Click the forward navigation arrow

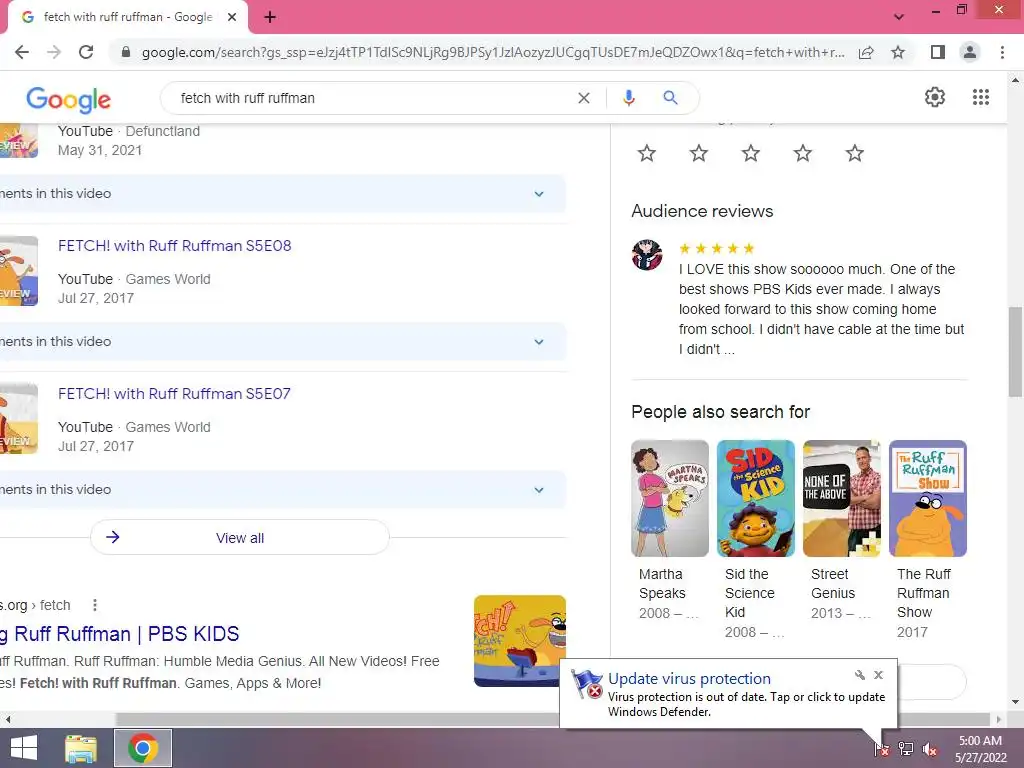[54, 52]
